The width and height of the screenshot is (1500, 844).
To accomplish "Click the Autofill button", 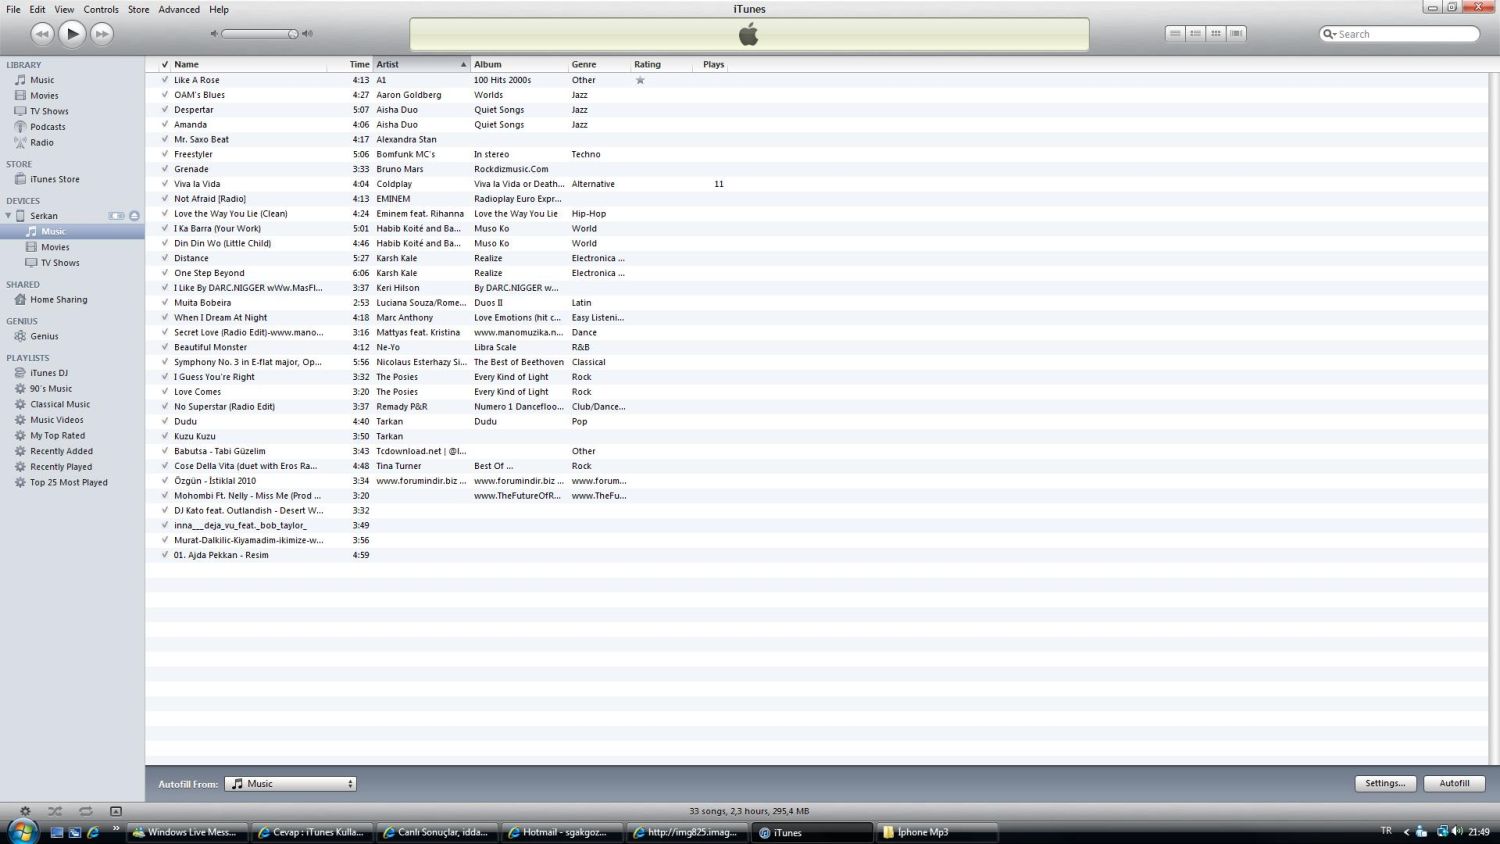I will (x=1454, y=783).
